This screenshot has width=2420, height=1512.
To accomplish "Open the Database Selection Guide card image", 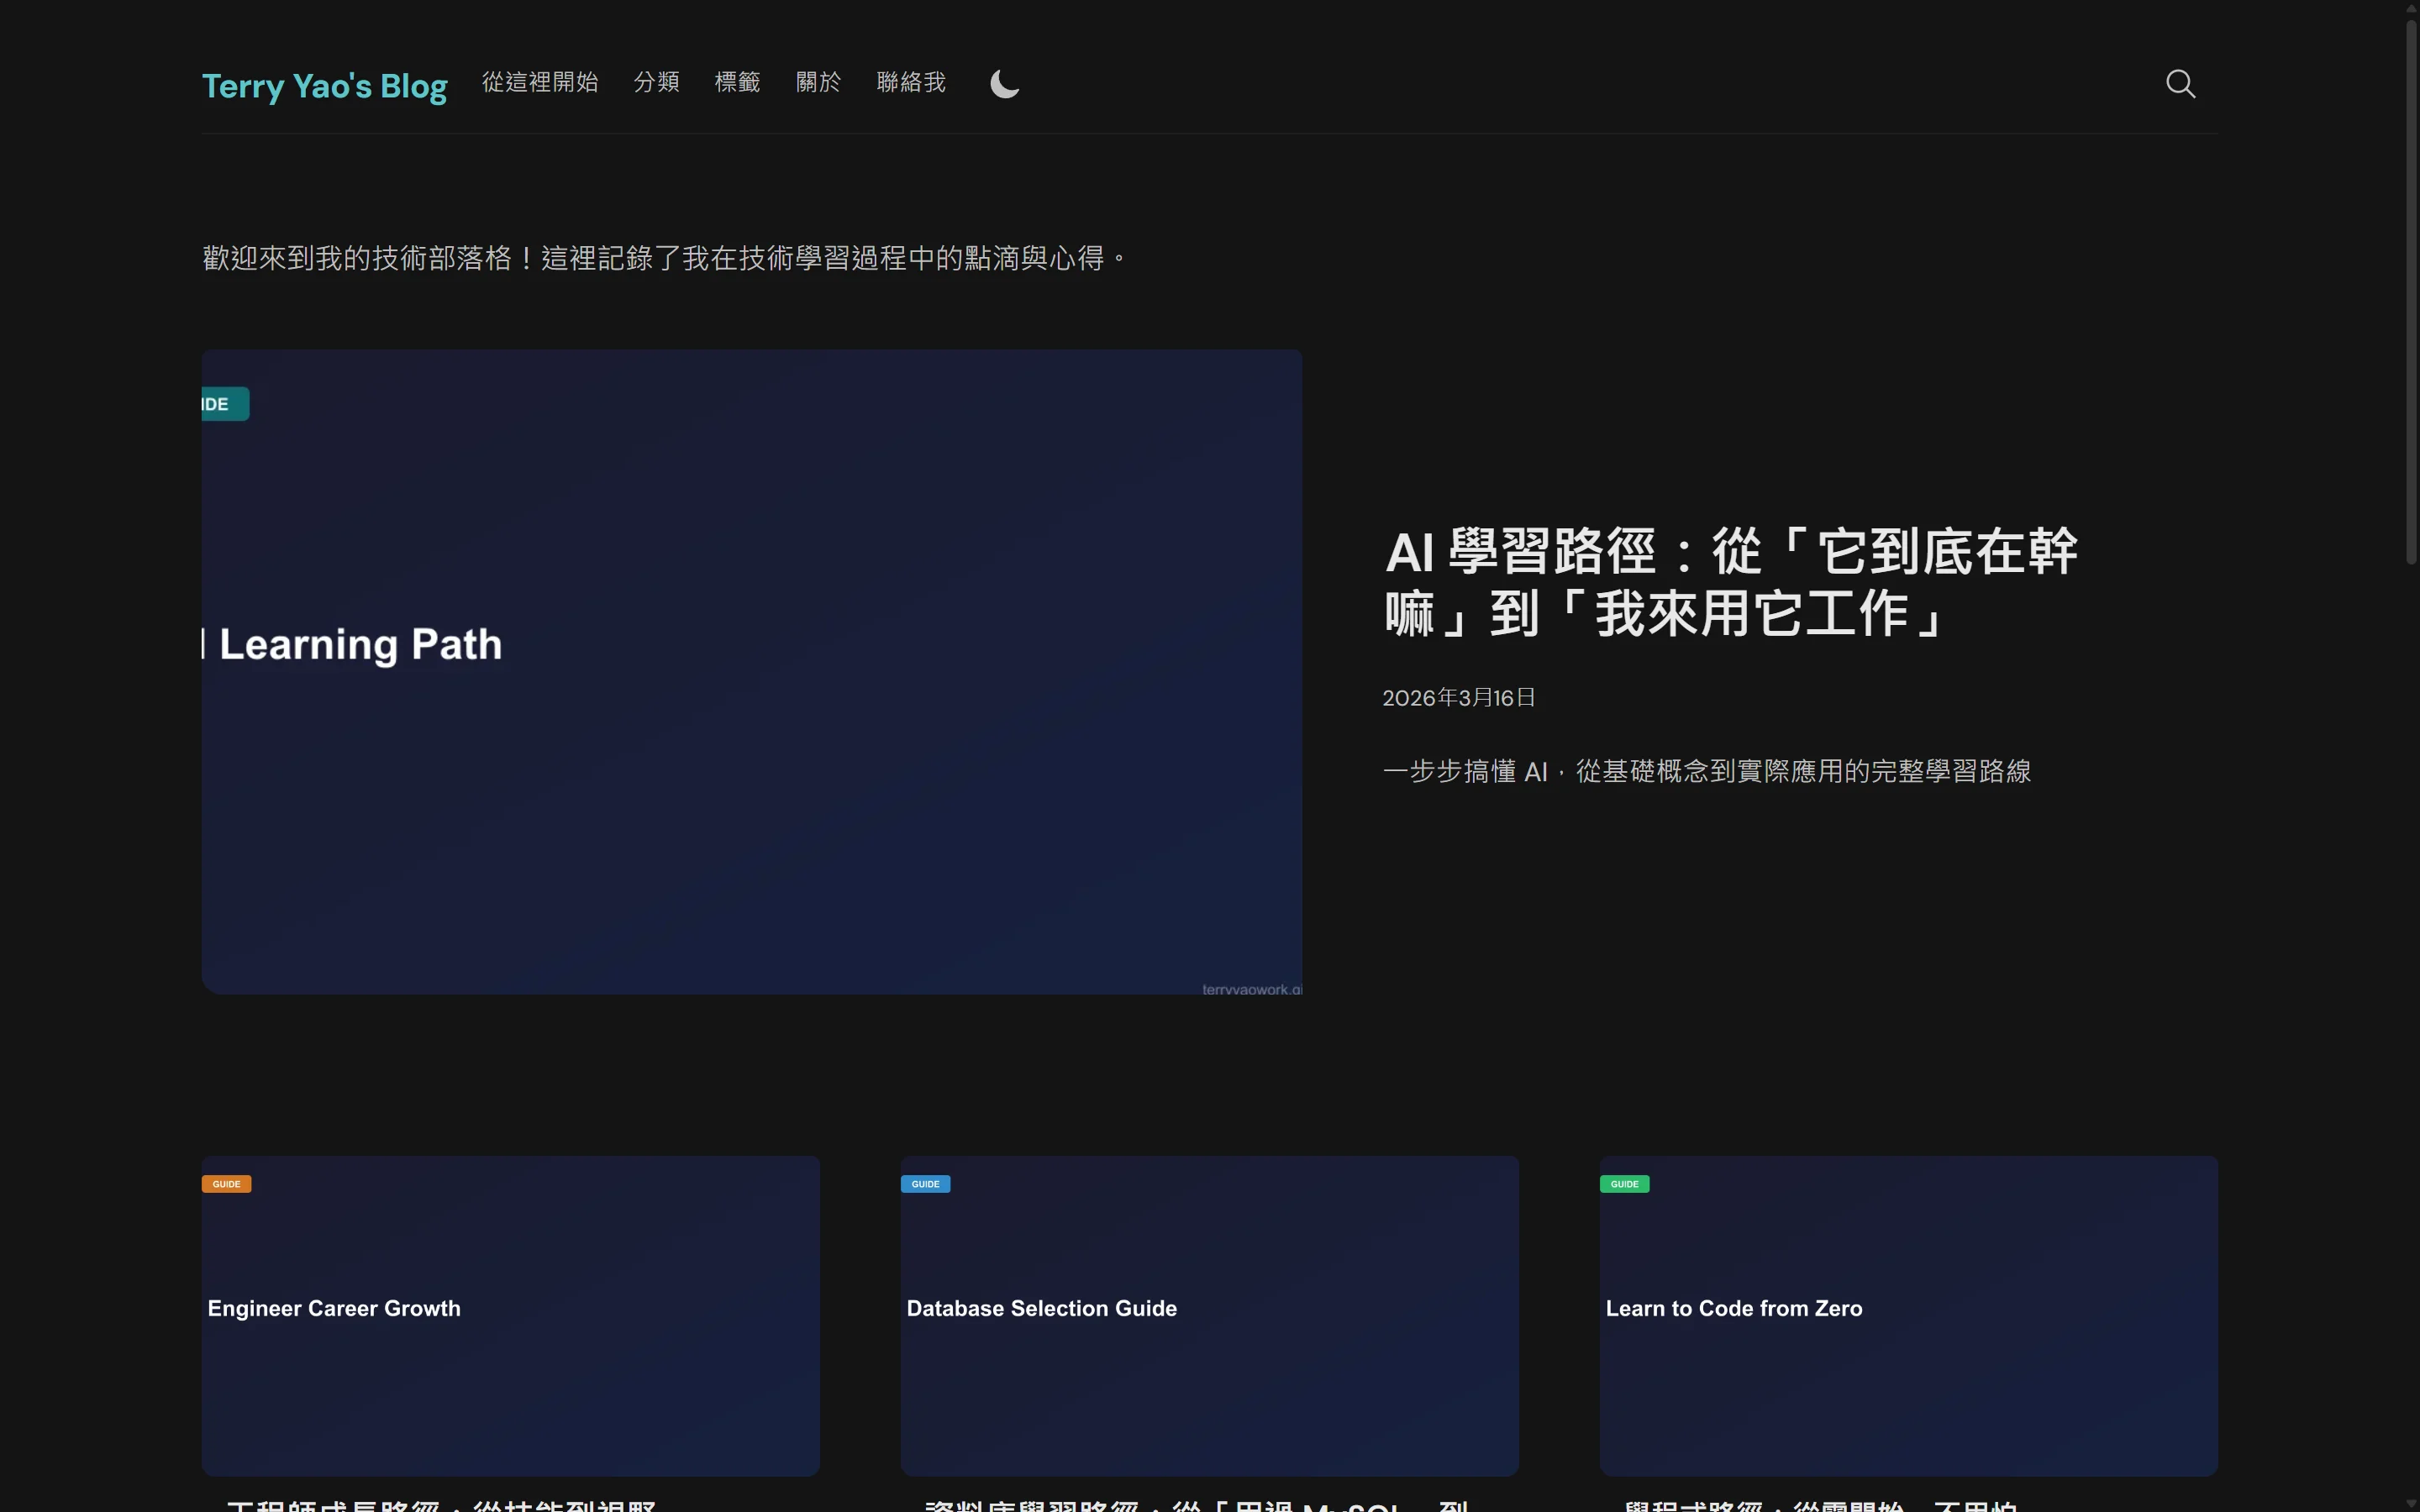I will (x=1209, y=1314).
